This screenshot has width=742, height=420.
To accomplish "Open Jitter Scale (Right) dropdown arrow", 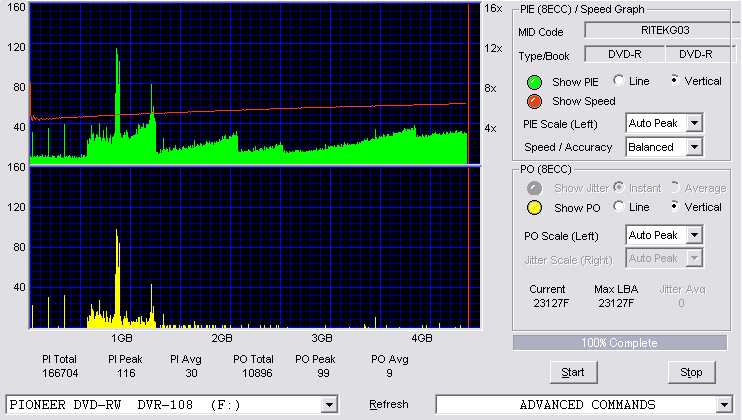I will (694, 258).
